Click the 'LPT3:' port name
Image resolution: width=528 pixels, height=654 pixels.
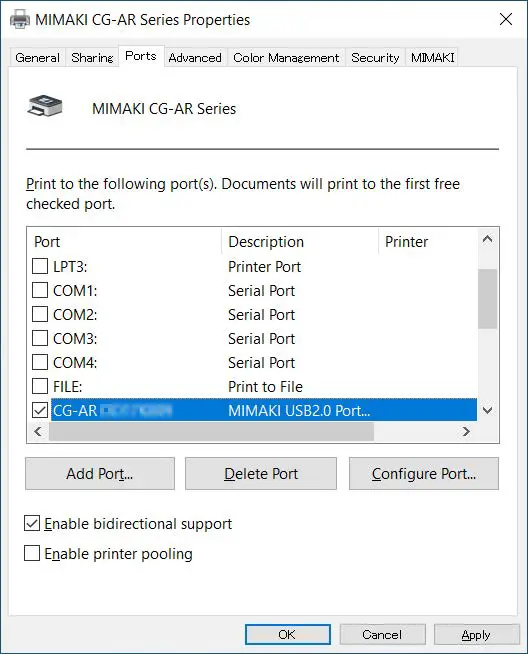pyautogui.click(x=70, y=267)
